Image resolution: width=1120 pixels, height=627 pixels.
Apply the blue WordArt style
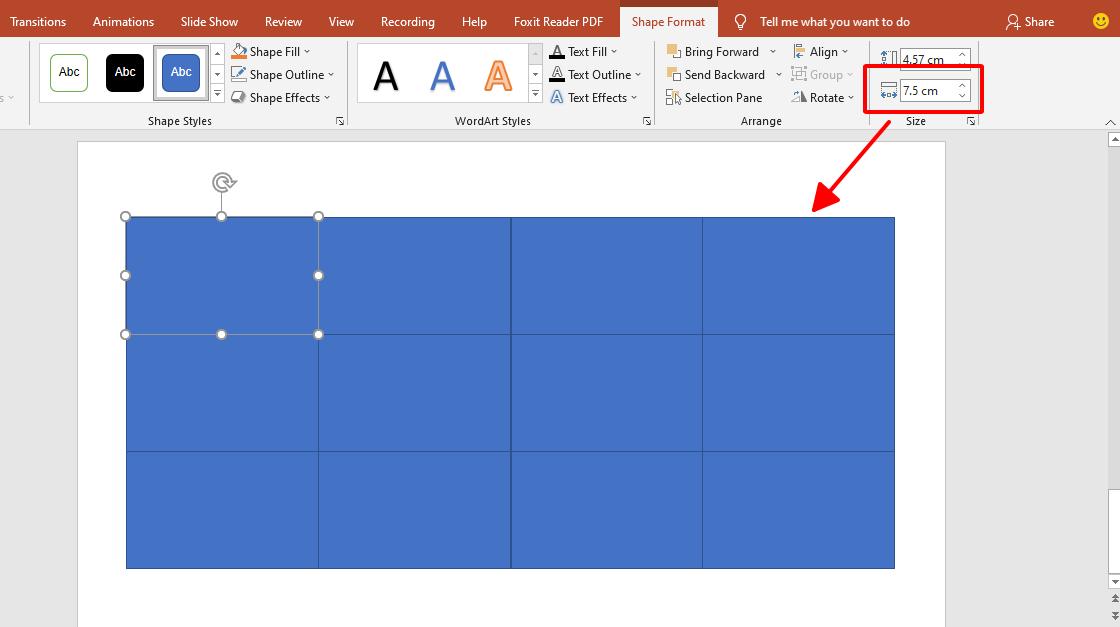pyautogui.click(x=442, y=75)
